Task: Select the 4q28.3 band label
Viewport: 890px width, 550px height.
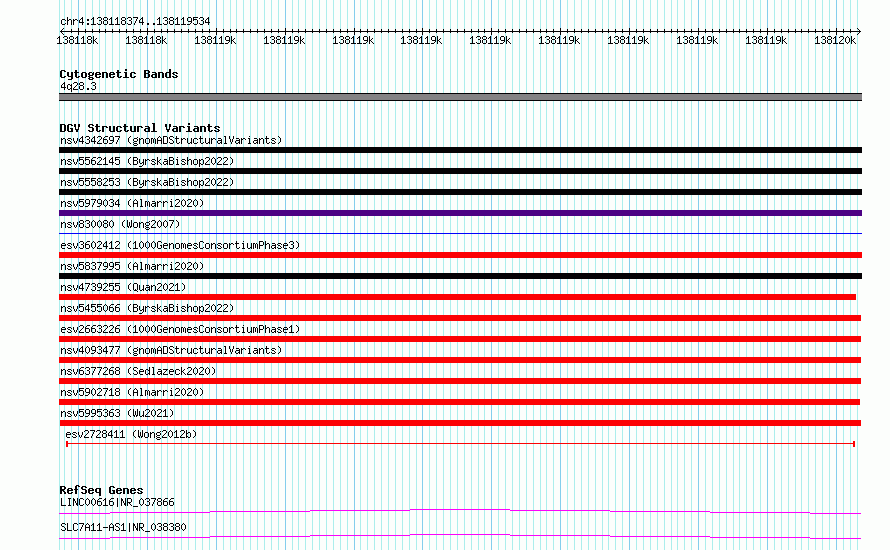Action: click(x=78, y=86)
